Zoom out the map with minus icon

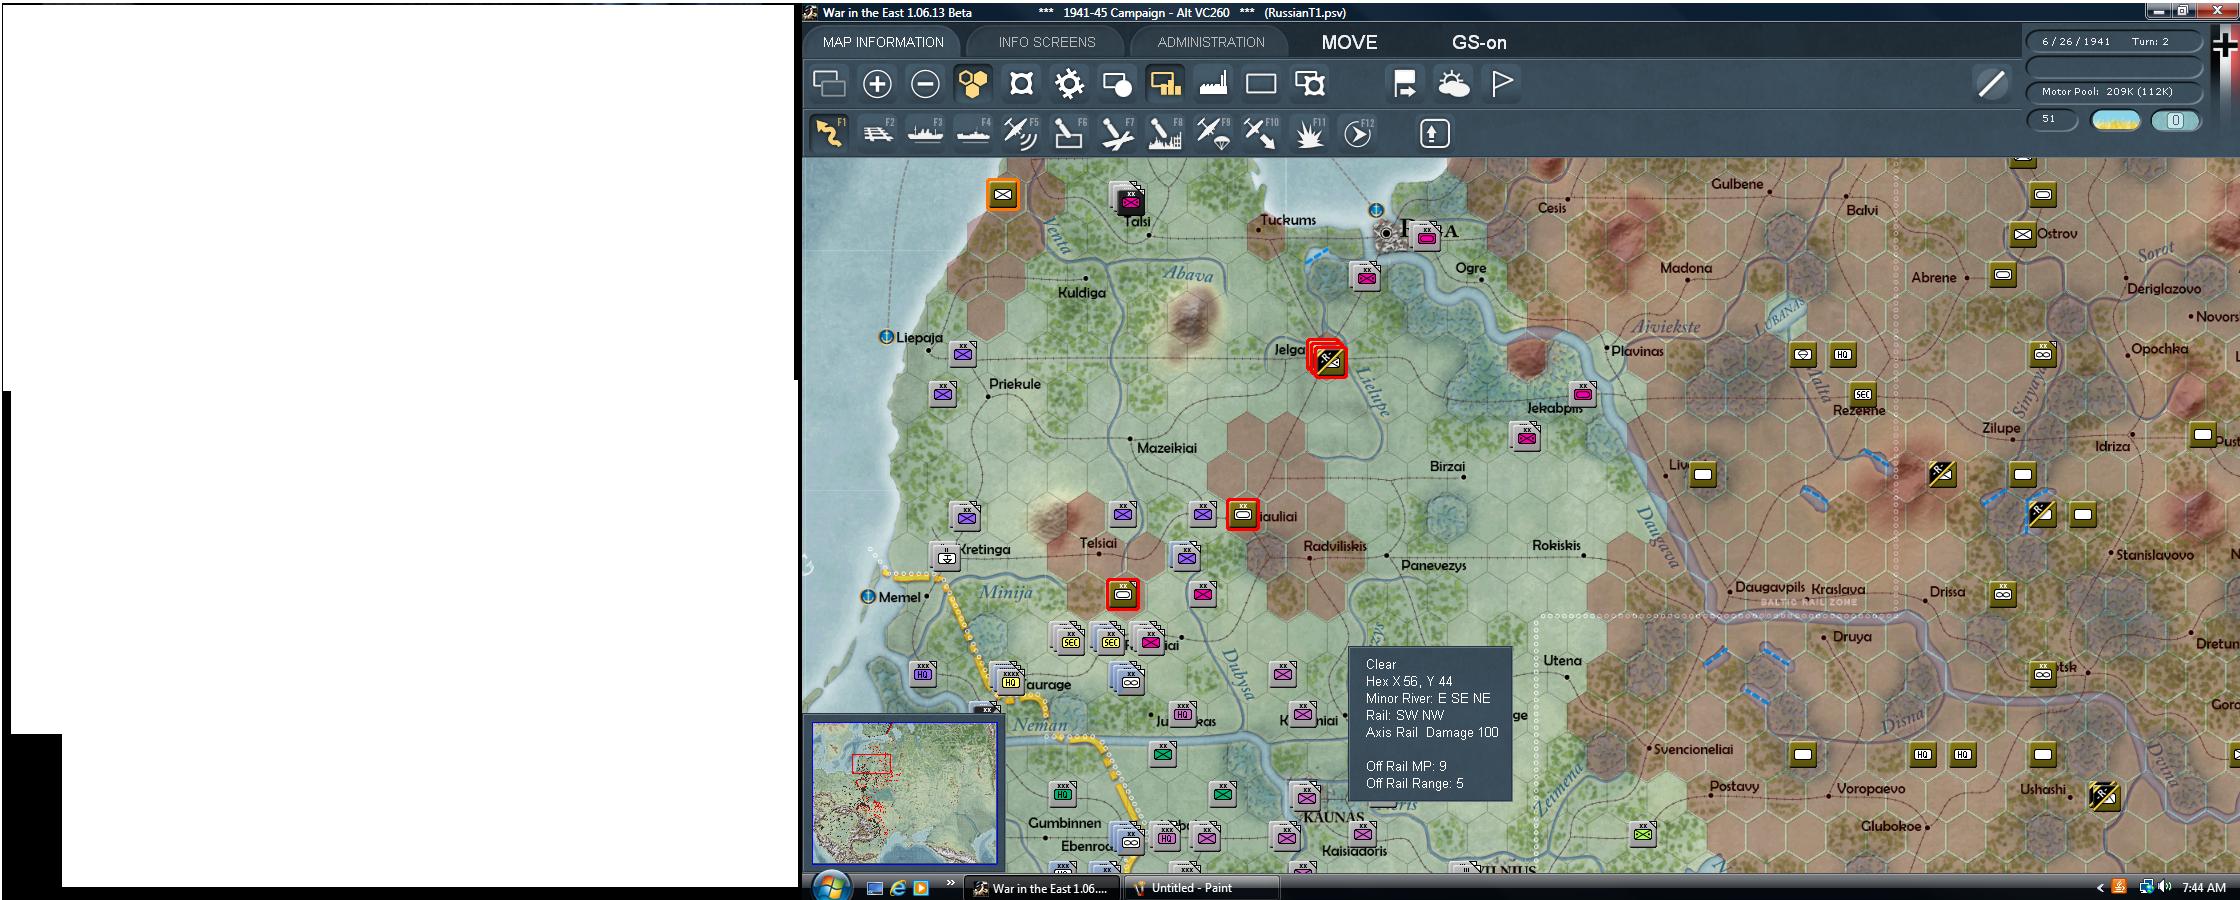coord(925,83)
